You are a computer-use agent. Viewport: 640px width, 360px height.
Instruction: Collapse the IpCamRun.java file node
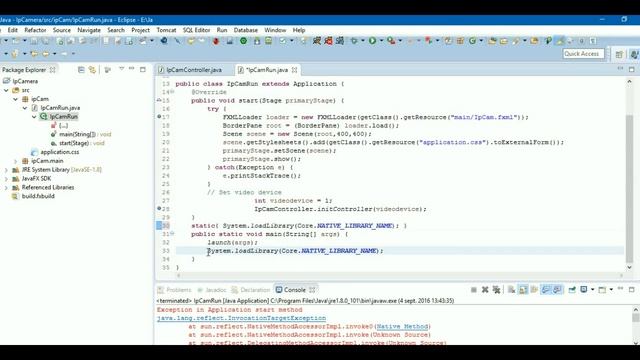coord(25,108)
